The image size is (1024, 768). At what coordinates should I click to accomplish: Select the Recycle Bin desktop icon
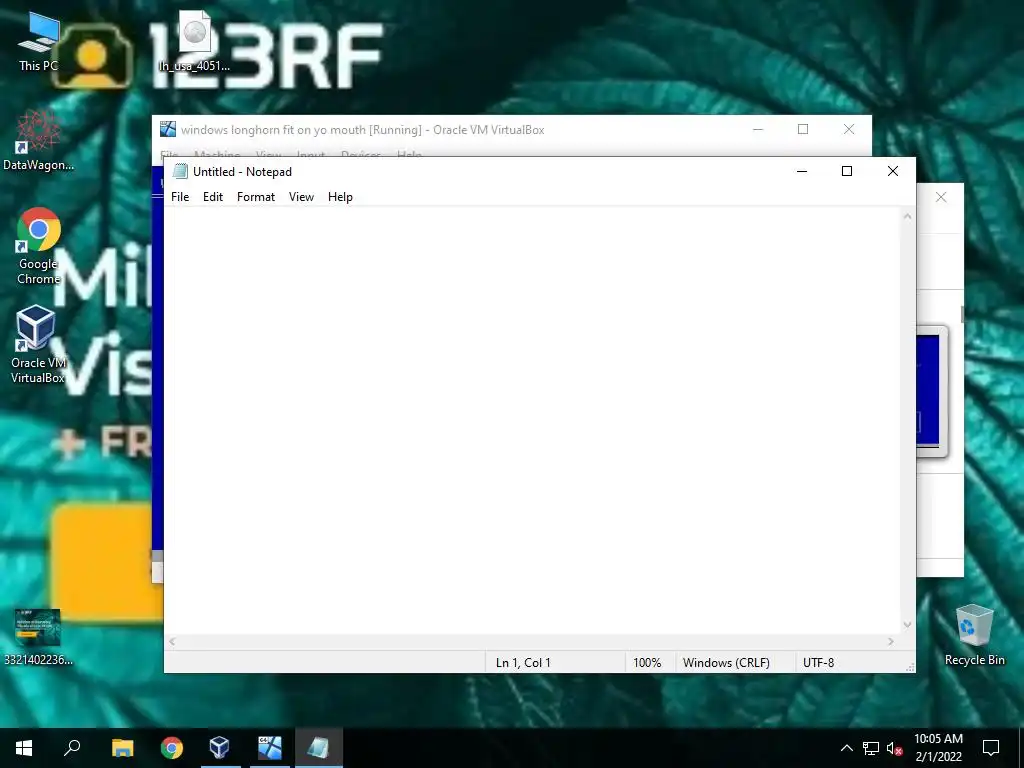(x=974, y=635)
